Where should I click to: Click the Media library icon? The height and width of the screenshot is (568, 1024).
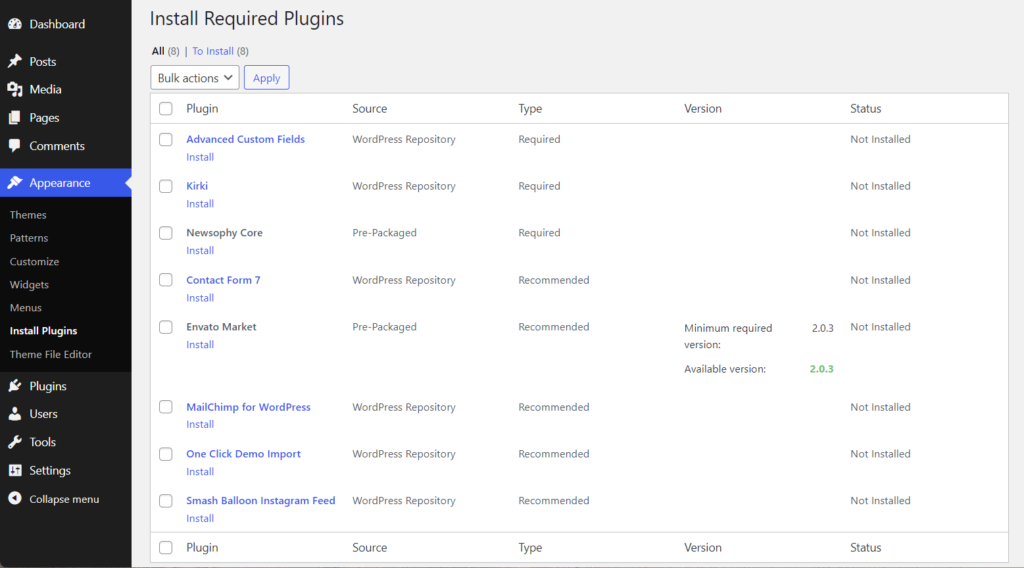tap(15, 89)
